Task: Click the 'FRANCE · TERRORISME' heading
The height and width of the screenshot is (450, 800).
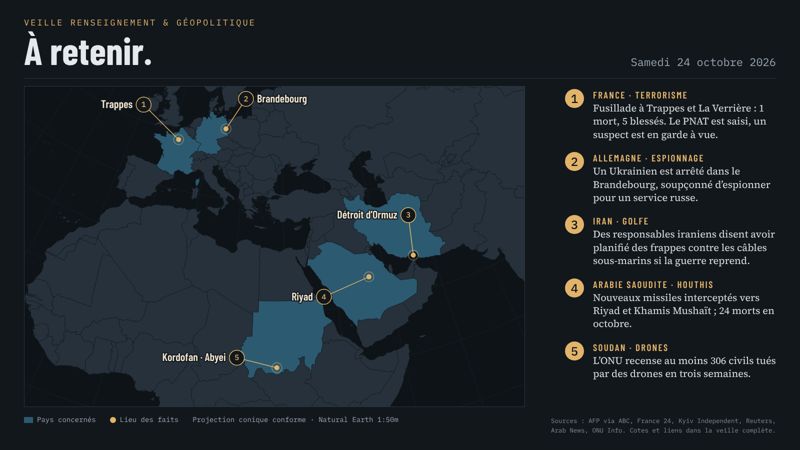Action: [640, 95]
